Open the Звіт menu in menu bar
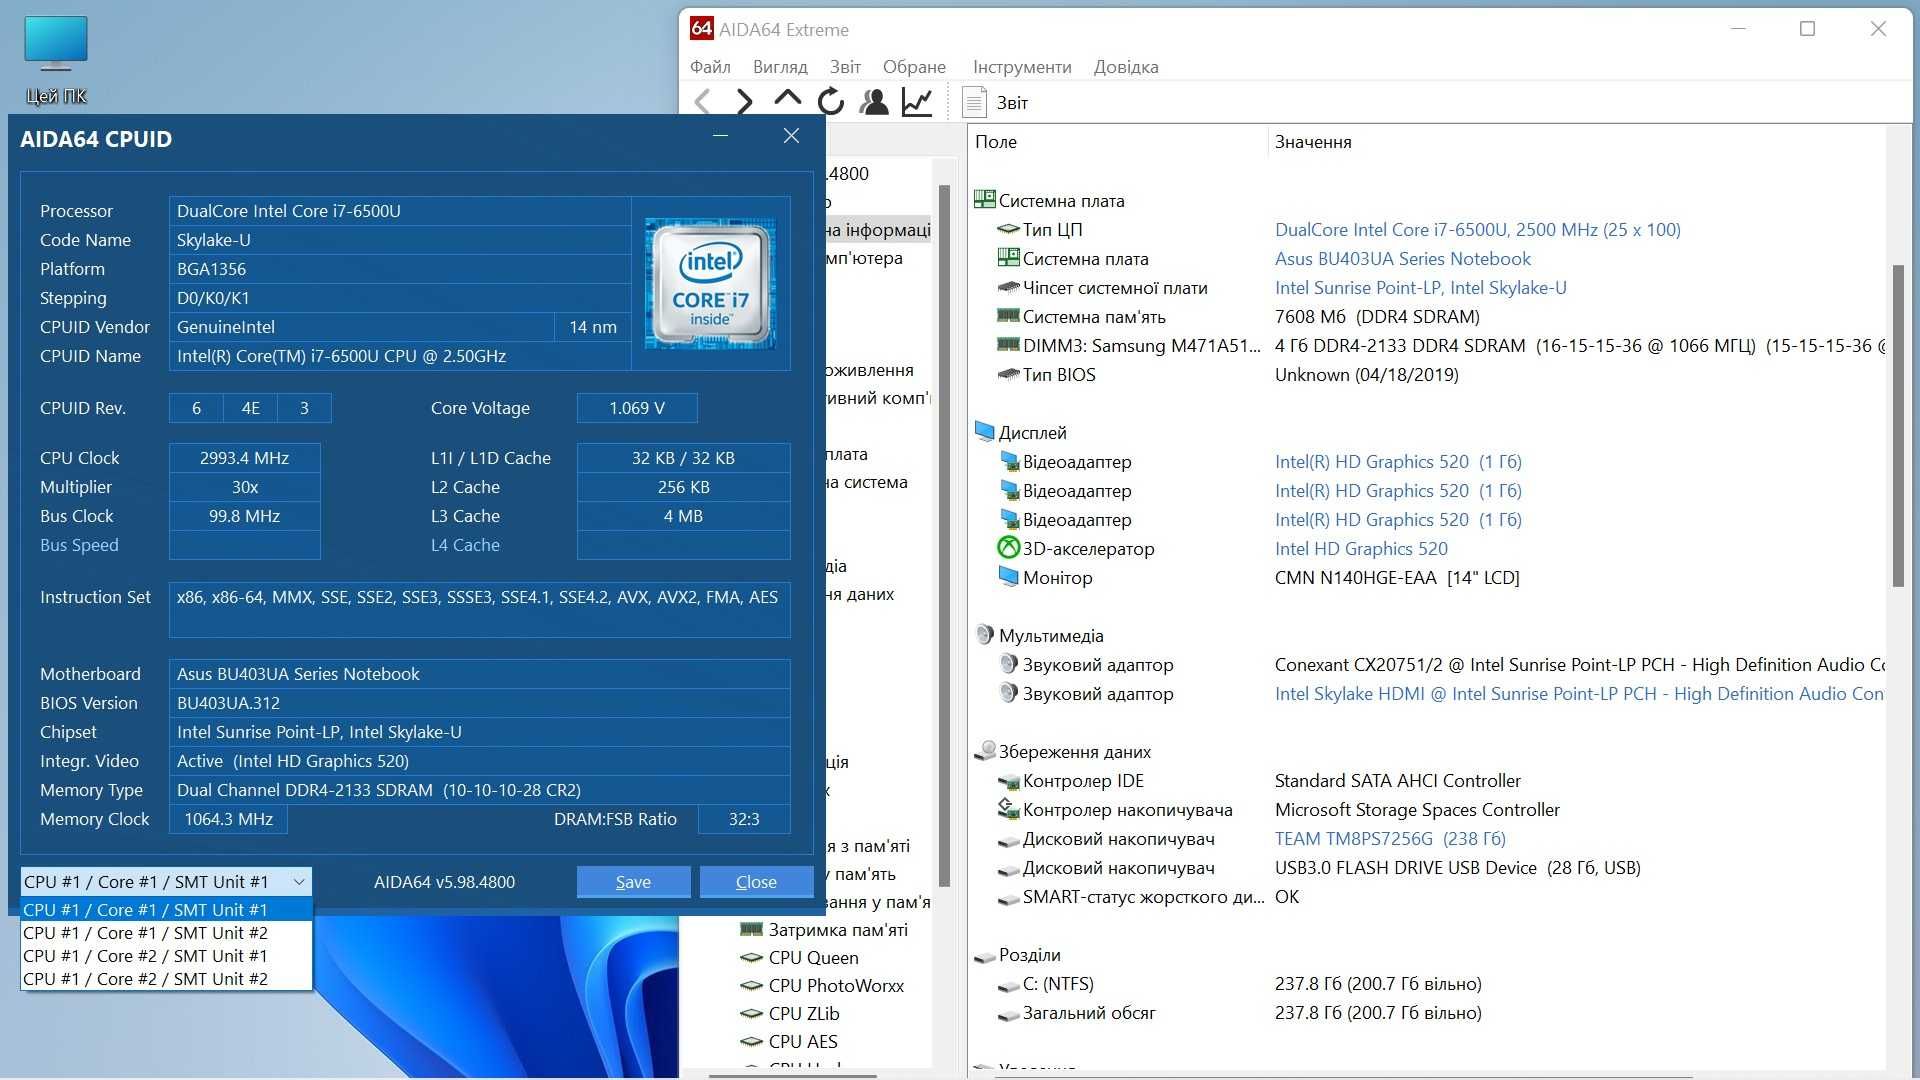Image resolution: width=1920 pixels, height=1080 pixels. coord(845,67)
